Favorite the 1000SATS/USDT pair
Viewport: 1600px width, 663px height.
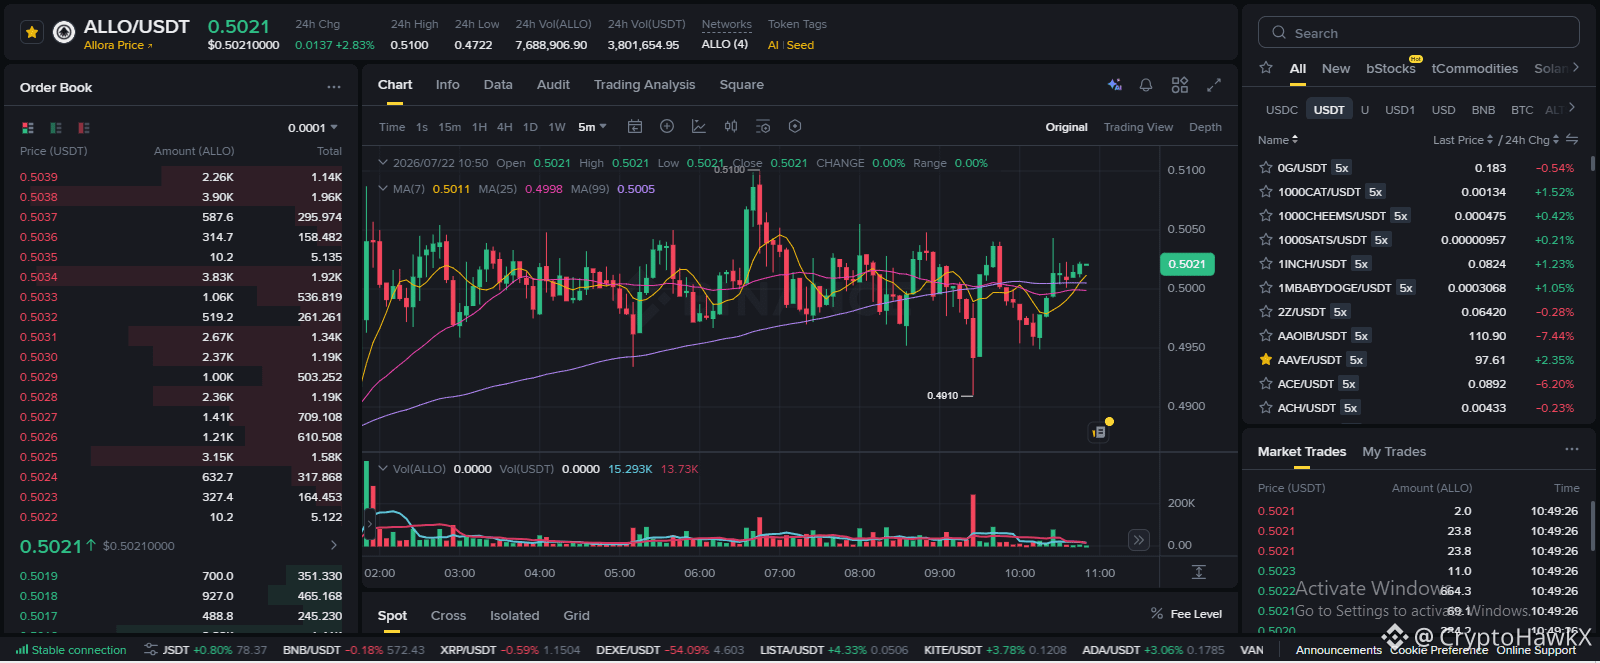(x=1266, y=240)
